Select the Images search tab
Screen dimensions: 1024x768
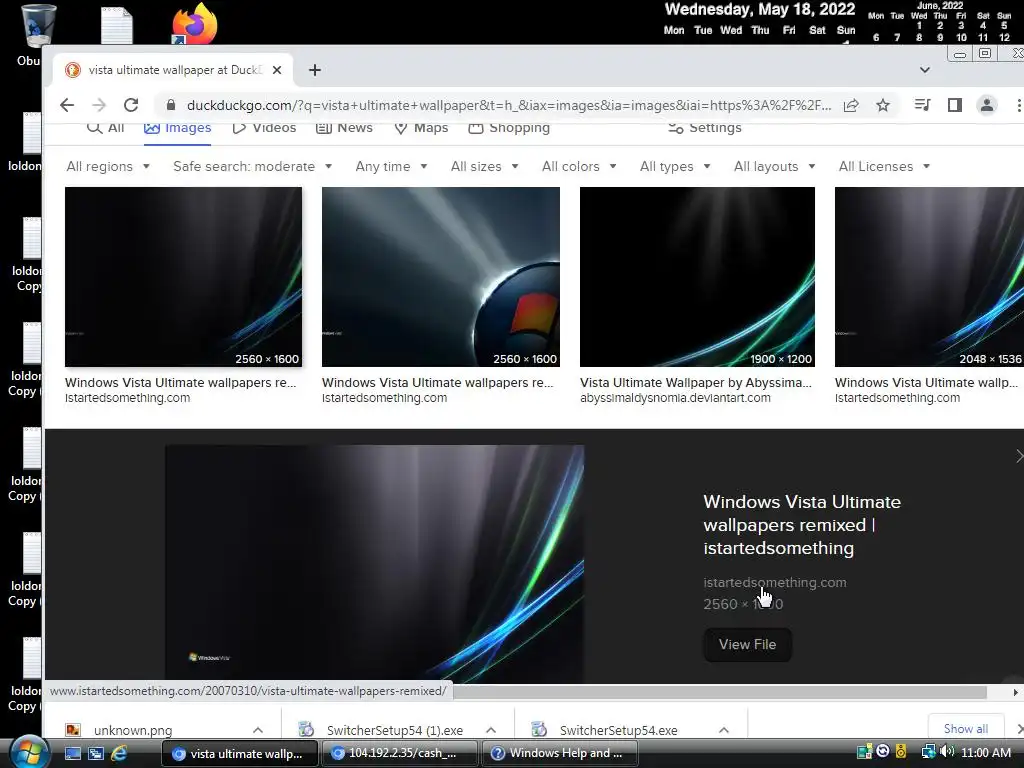[178, 127]
